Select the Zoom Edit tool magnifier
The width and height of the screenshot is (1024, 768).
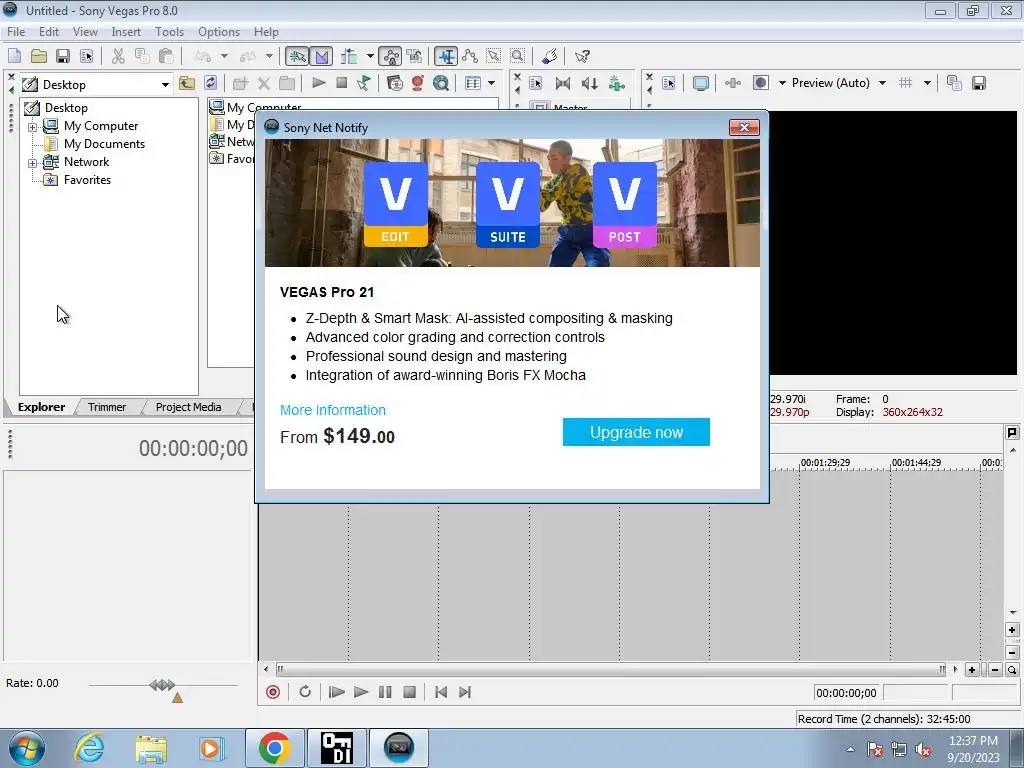click(517, 56)
